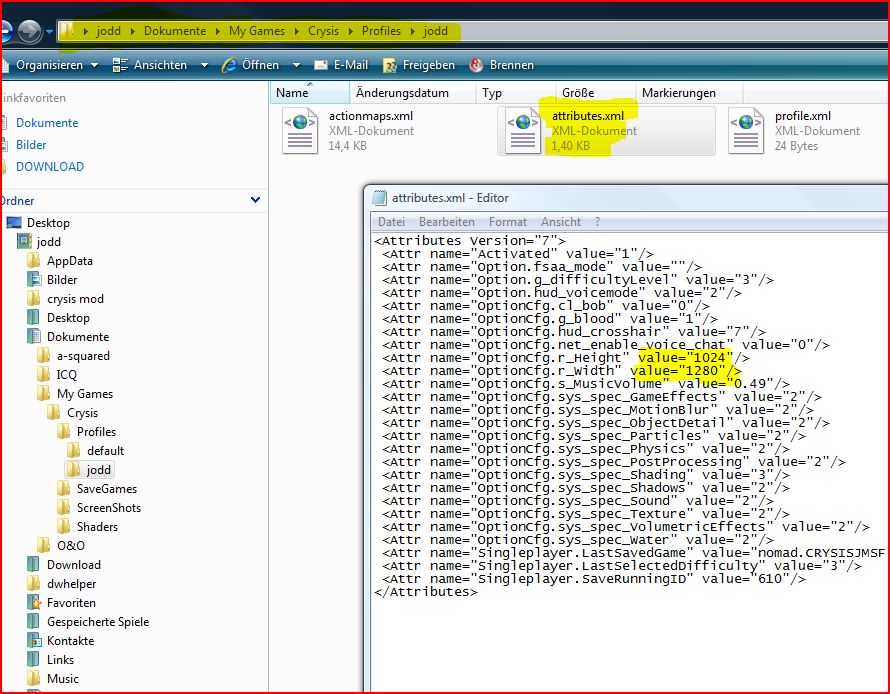Select 'My Games' in the address breadcrumb
The image size is (890, 694).
click(x=257, y=31)
